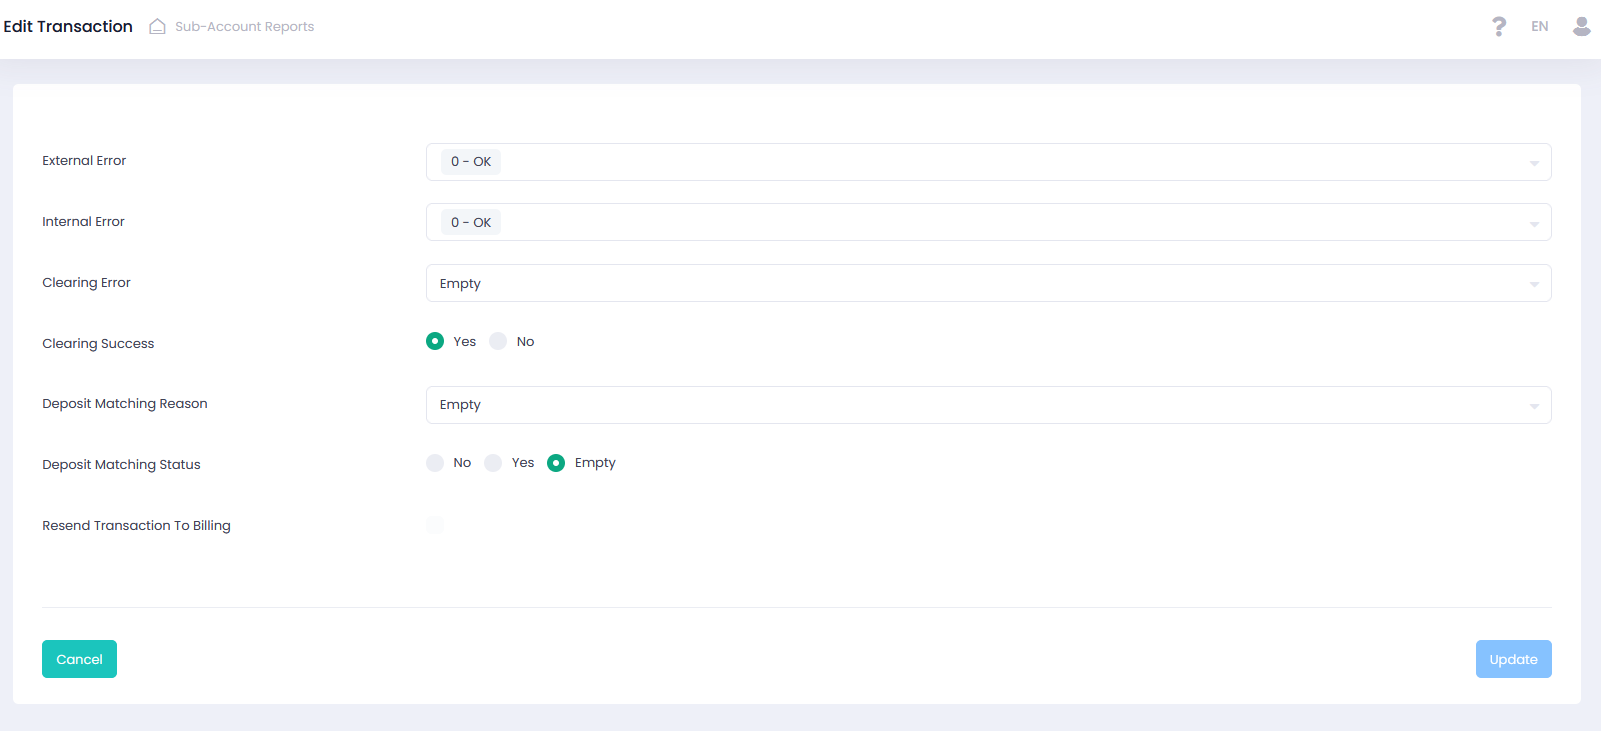Expand the Internal Error dropdown arrow
Screen dimensions: 1601x731
coord(1533,224)
